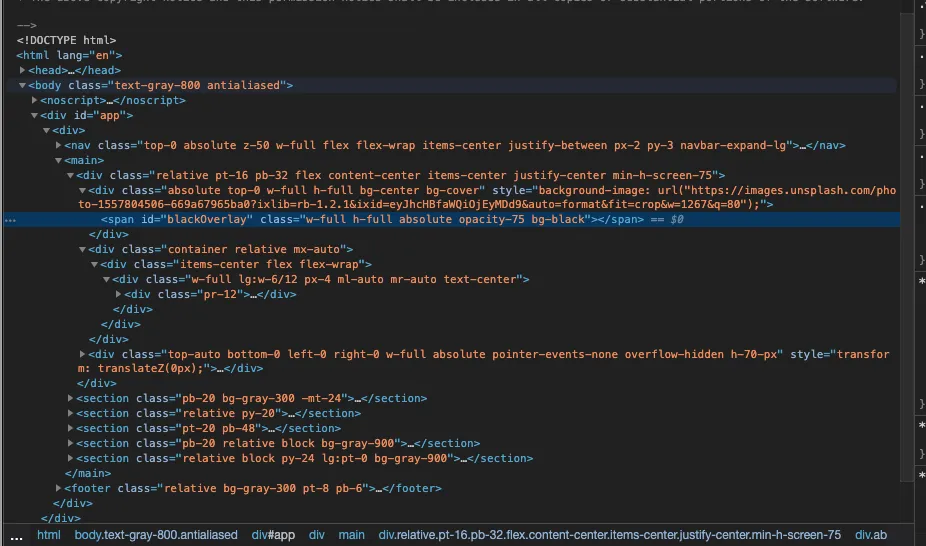The width and height of the screenshot is (926, 546).
Task: Click breadcrumb overflow ellipsis at bottom left
Action: coord(17,537)
